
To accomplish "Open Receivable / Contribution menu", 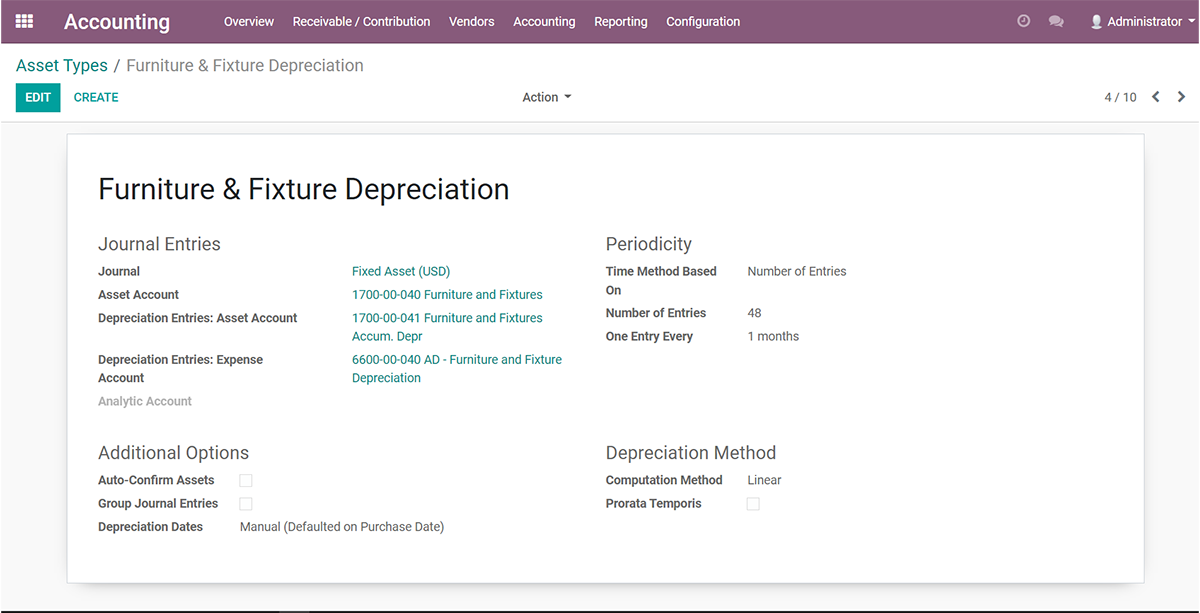I will 361,21.
